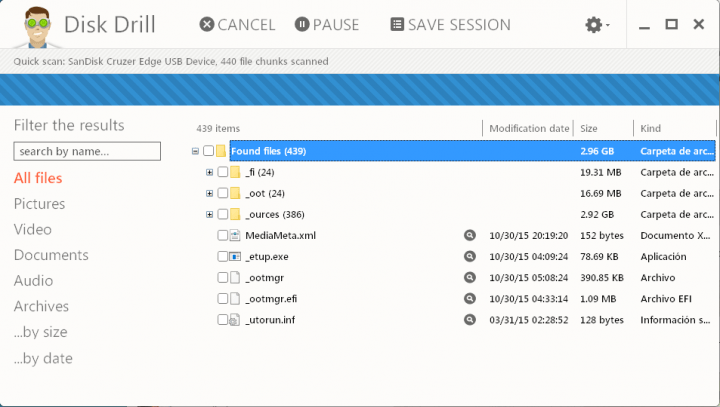Image resolution: width=720 pixels, height=407 pixels.
Task: Click the Archivo EFI kind cell
Action: coord(666,299)
